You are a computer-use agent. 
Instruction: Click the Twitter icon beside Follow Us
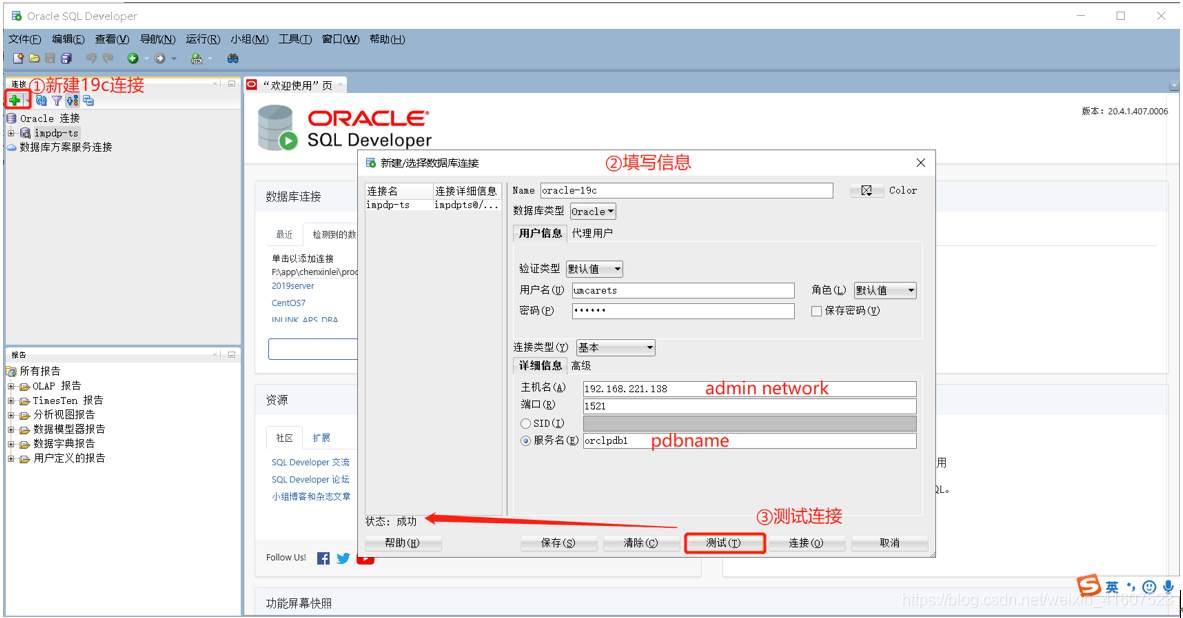(343, 558)
